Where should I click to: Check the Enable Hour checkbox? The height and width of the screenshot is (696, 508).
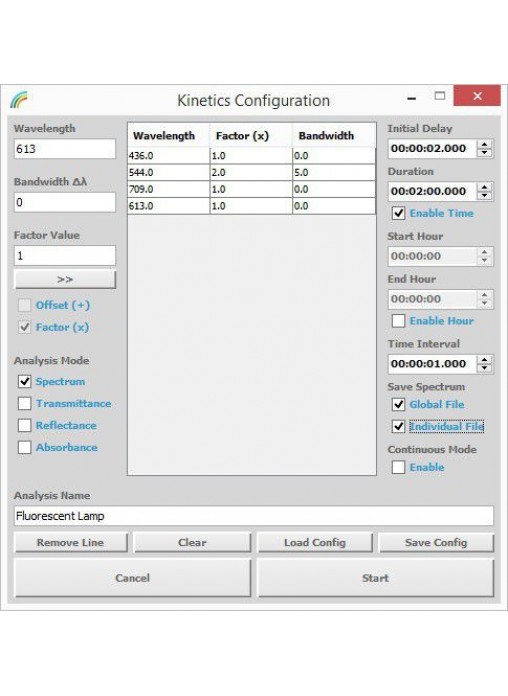398,321
